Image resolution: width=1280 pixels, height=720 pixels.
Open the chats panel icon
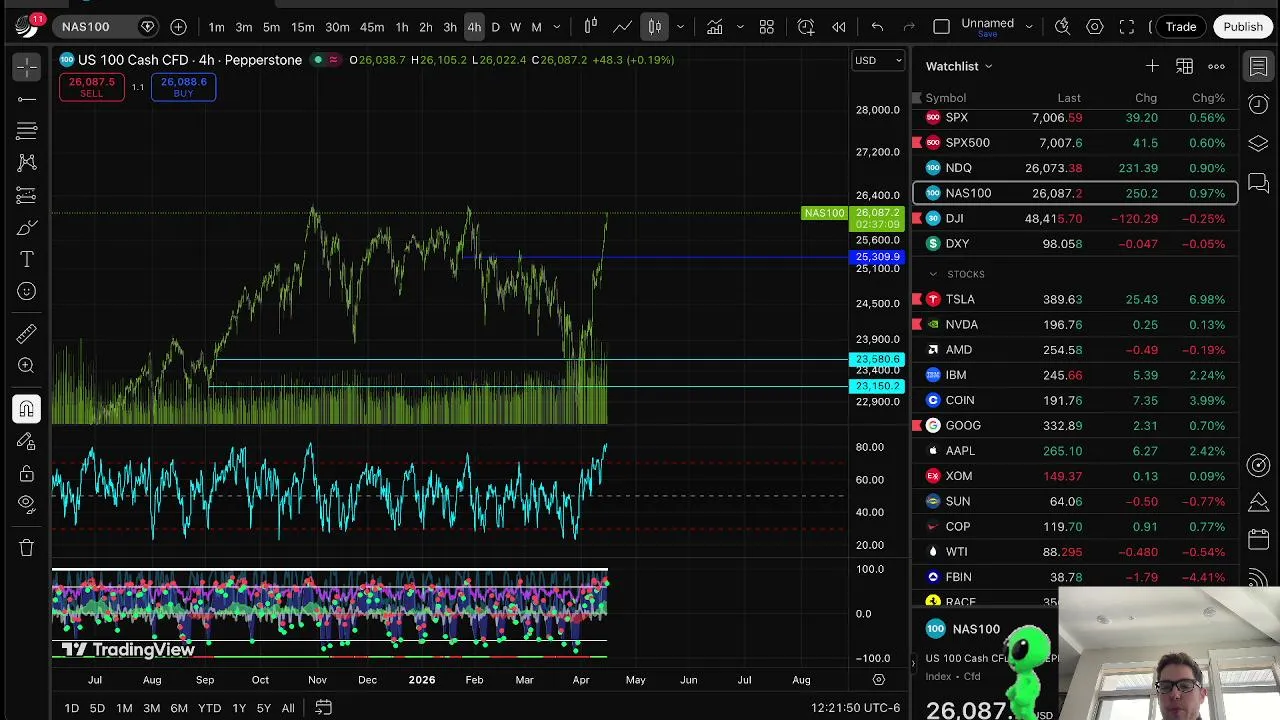tap(1258, 183)
